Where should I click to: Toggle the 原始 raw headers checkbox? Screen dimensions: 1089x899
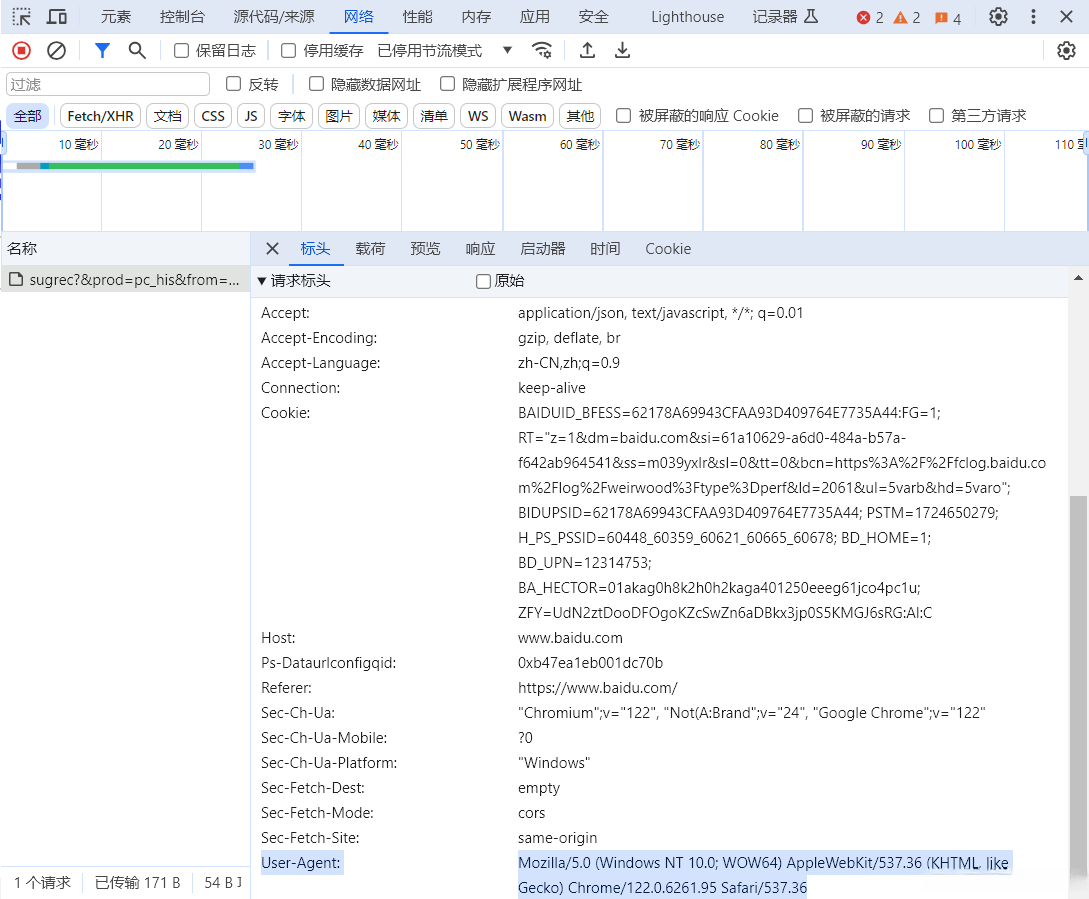(483, 281)
